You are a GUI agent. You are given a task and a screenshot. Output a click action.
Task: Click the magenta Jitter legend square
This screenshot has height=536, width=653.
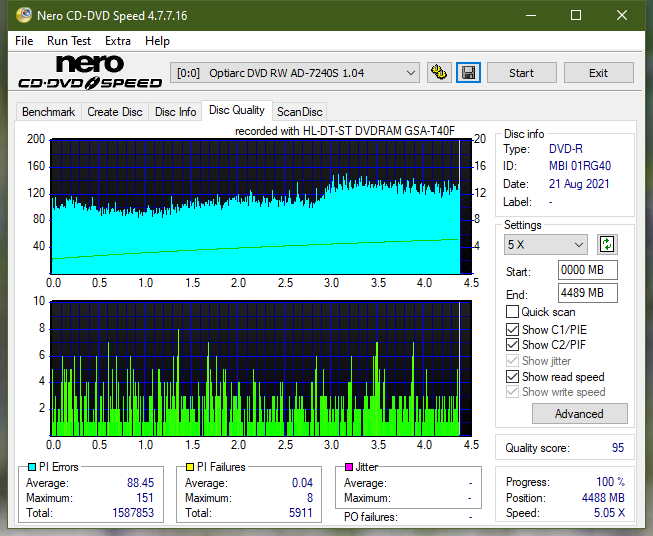349,467
